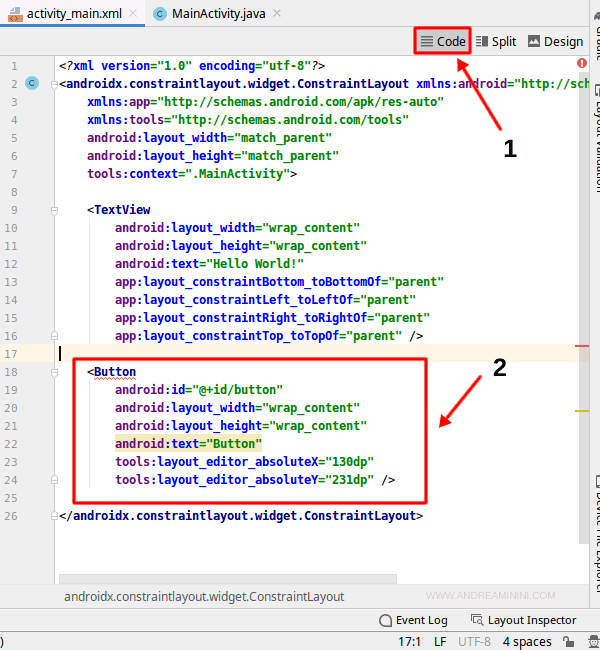Click the fold end marker on line 16
The image size is (600, 650).
(x=54, y=335)
